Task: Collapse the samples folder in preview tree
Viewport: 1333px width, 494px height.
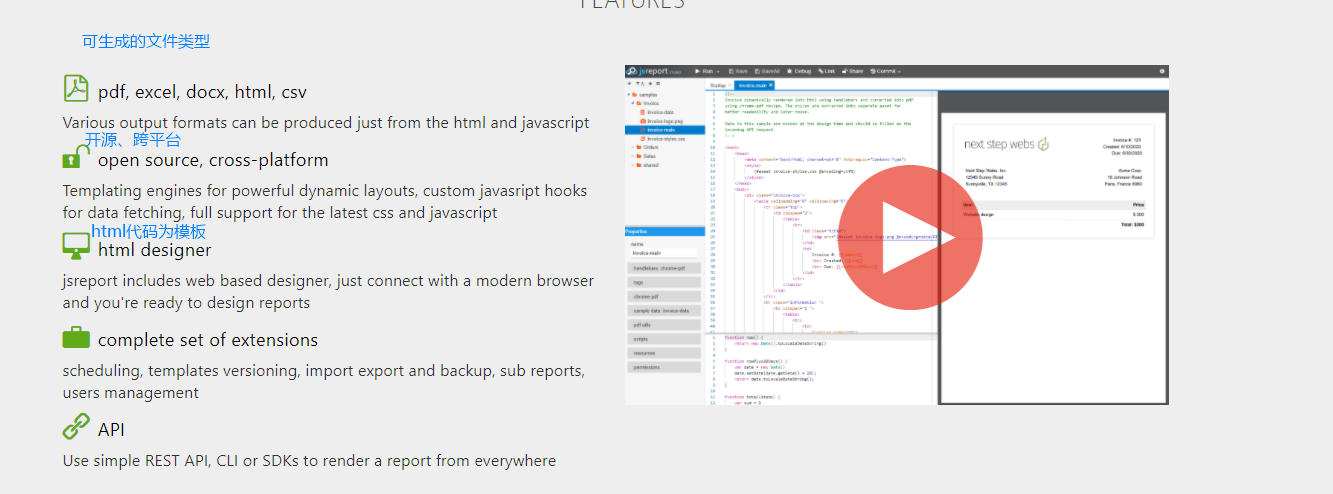Action: (x=629, y=95)
